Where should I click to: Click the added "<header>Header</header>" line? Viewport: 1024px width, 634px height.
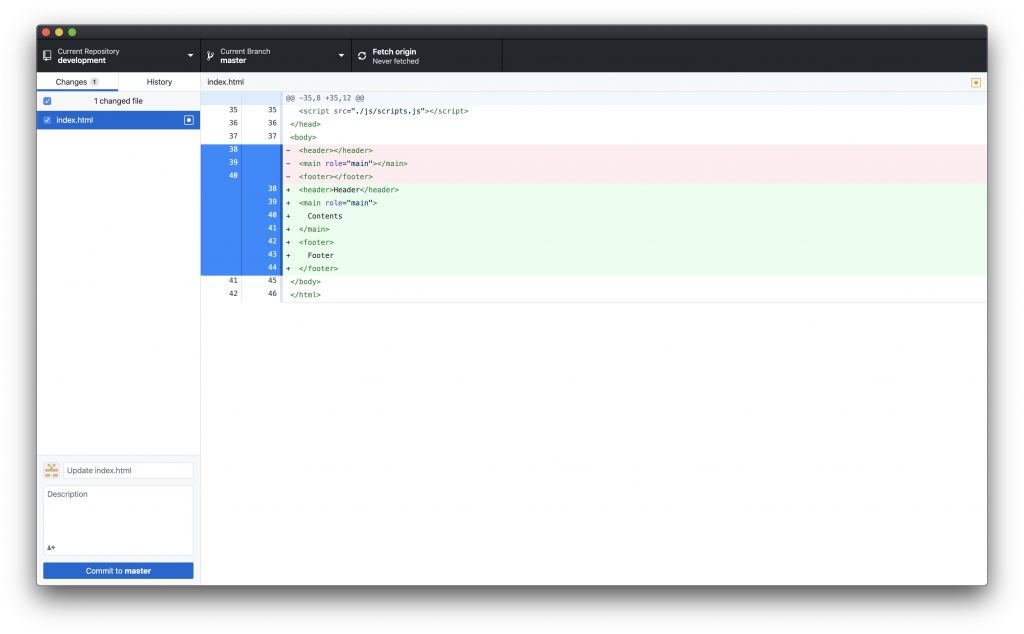[x=349, y=189]
